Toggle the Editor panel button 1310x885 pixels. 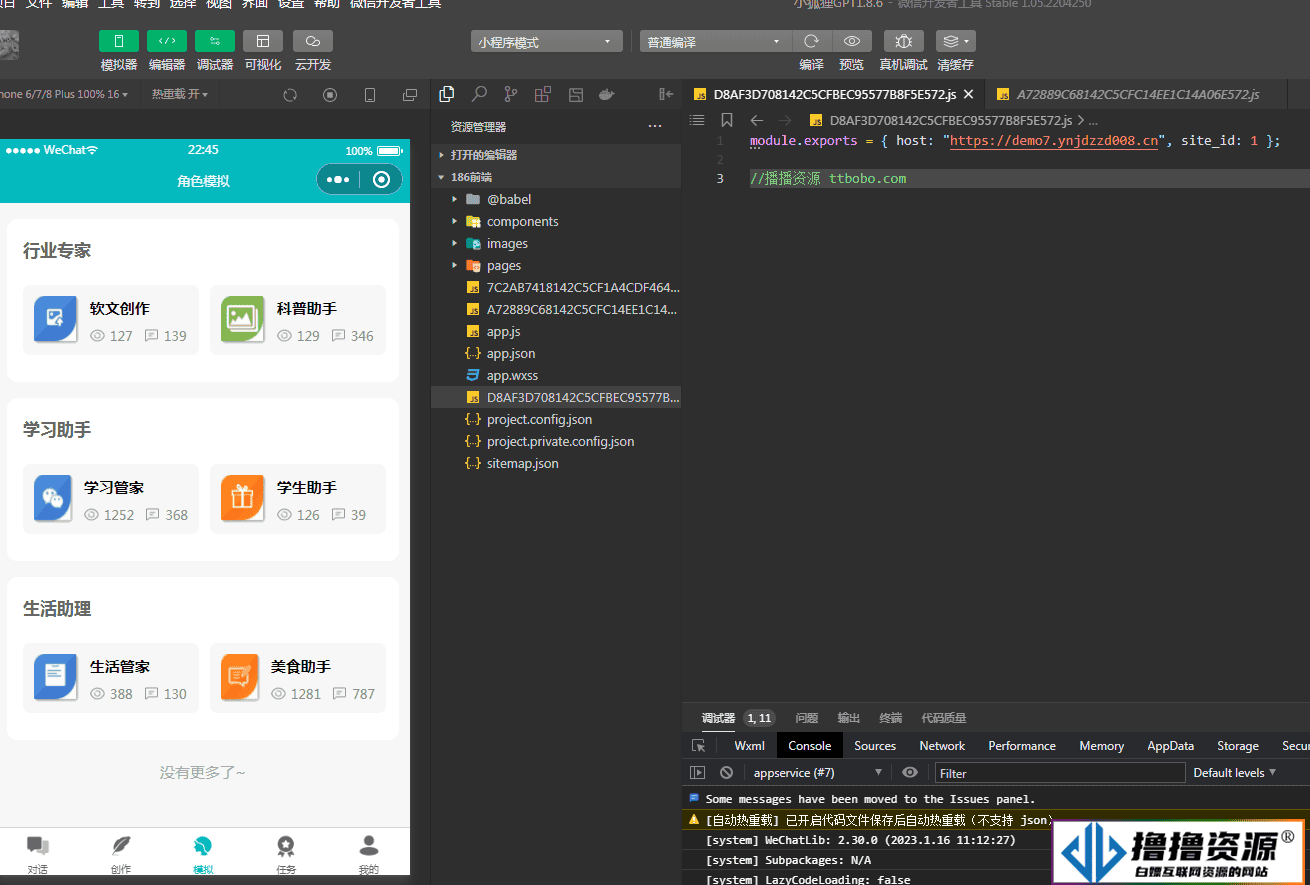[167, 41]
